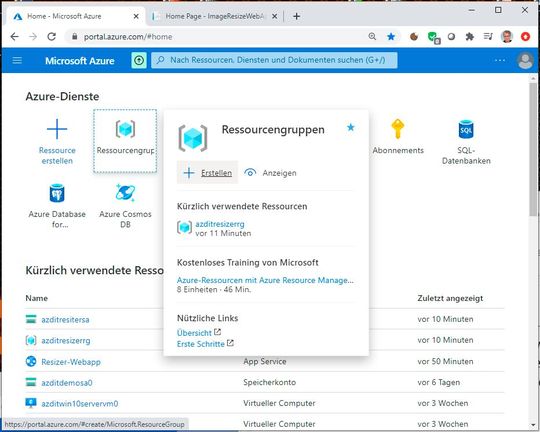Open azditresizerrg row in recent resources table
Viewport: 540px width, 432px height.
tap(66, 341)
